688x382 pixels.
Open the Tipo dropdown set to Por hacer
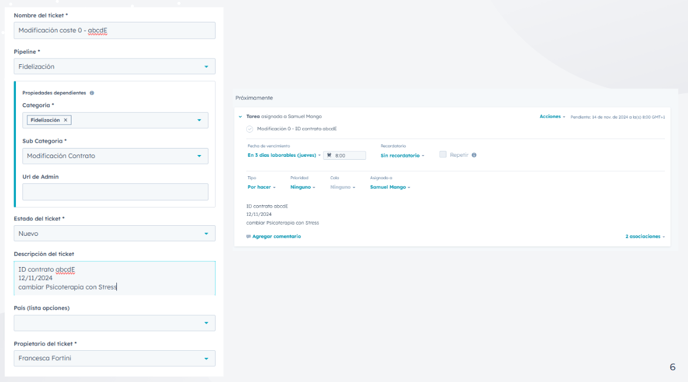pyautogui.click(x=262, y=187)
